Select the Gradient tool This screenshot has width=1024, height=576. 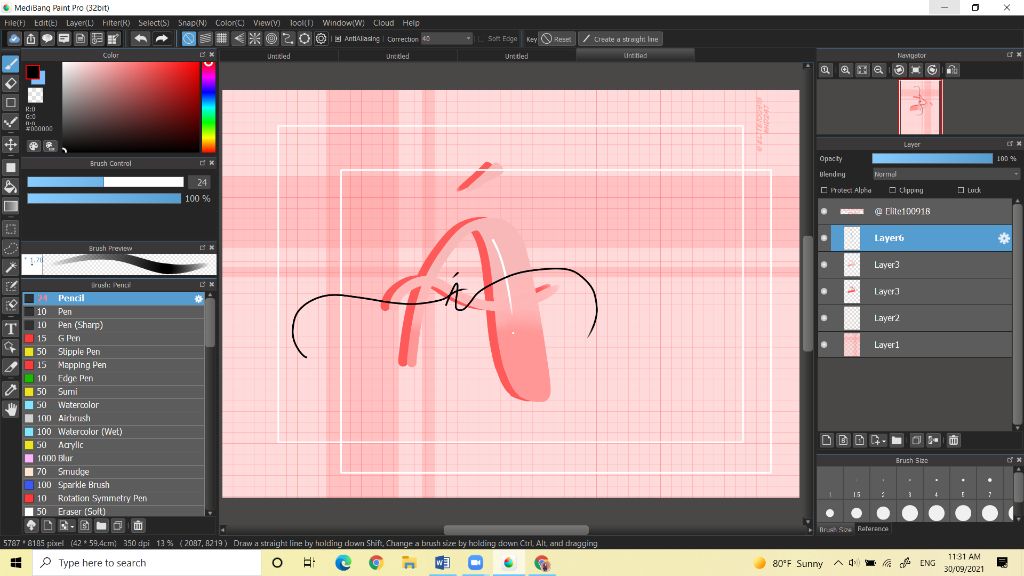tap(10, 206)
